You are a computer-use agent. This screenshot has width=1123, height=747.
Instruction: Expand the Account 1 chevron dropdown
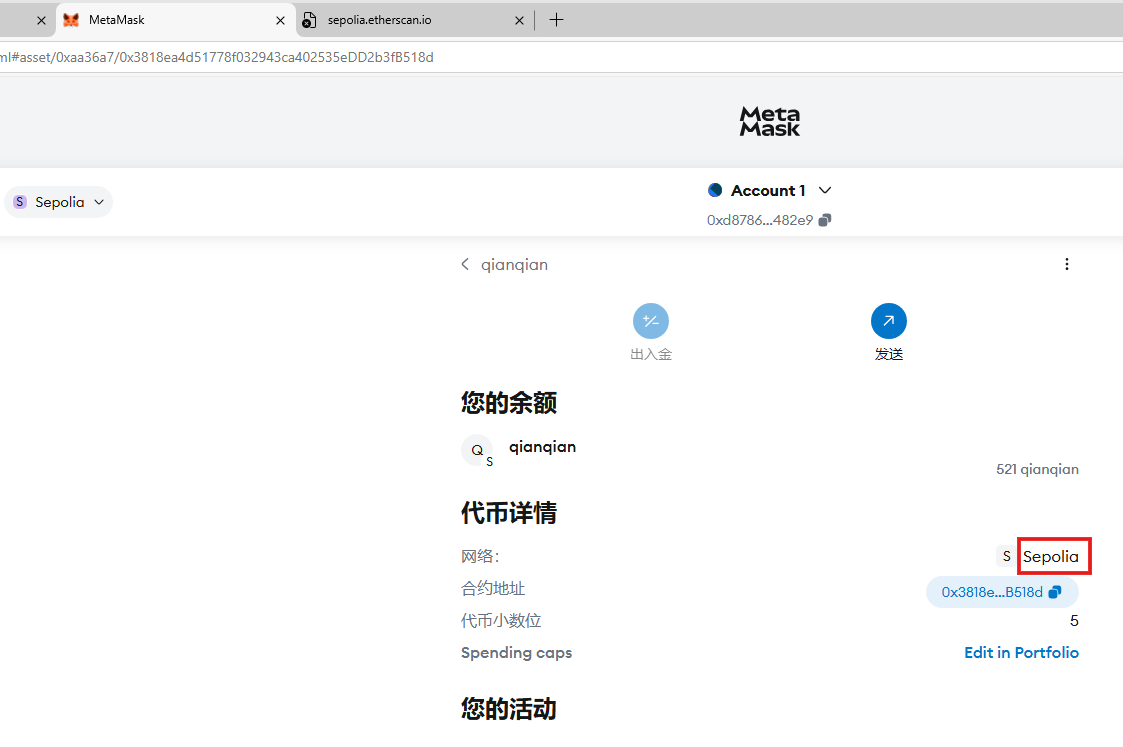pos(825,190)
